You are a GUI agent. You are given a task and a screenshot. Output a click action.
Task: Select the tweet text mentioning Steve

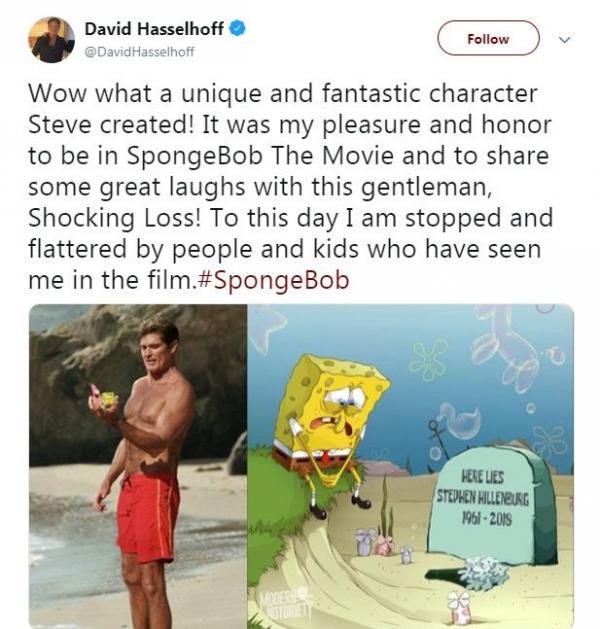point(290,187)
